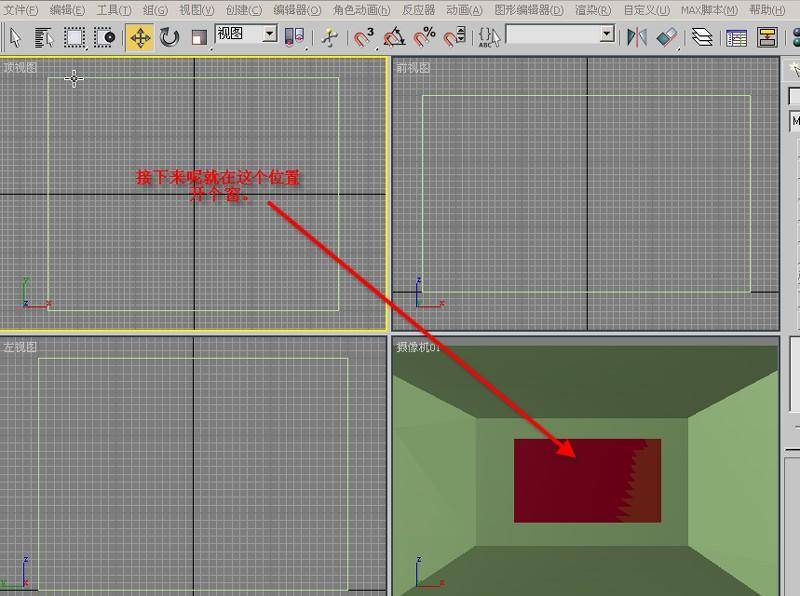Toggle Percent Snap button
The width and height of the screenshot is (800, 596).
pos(425,38)
